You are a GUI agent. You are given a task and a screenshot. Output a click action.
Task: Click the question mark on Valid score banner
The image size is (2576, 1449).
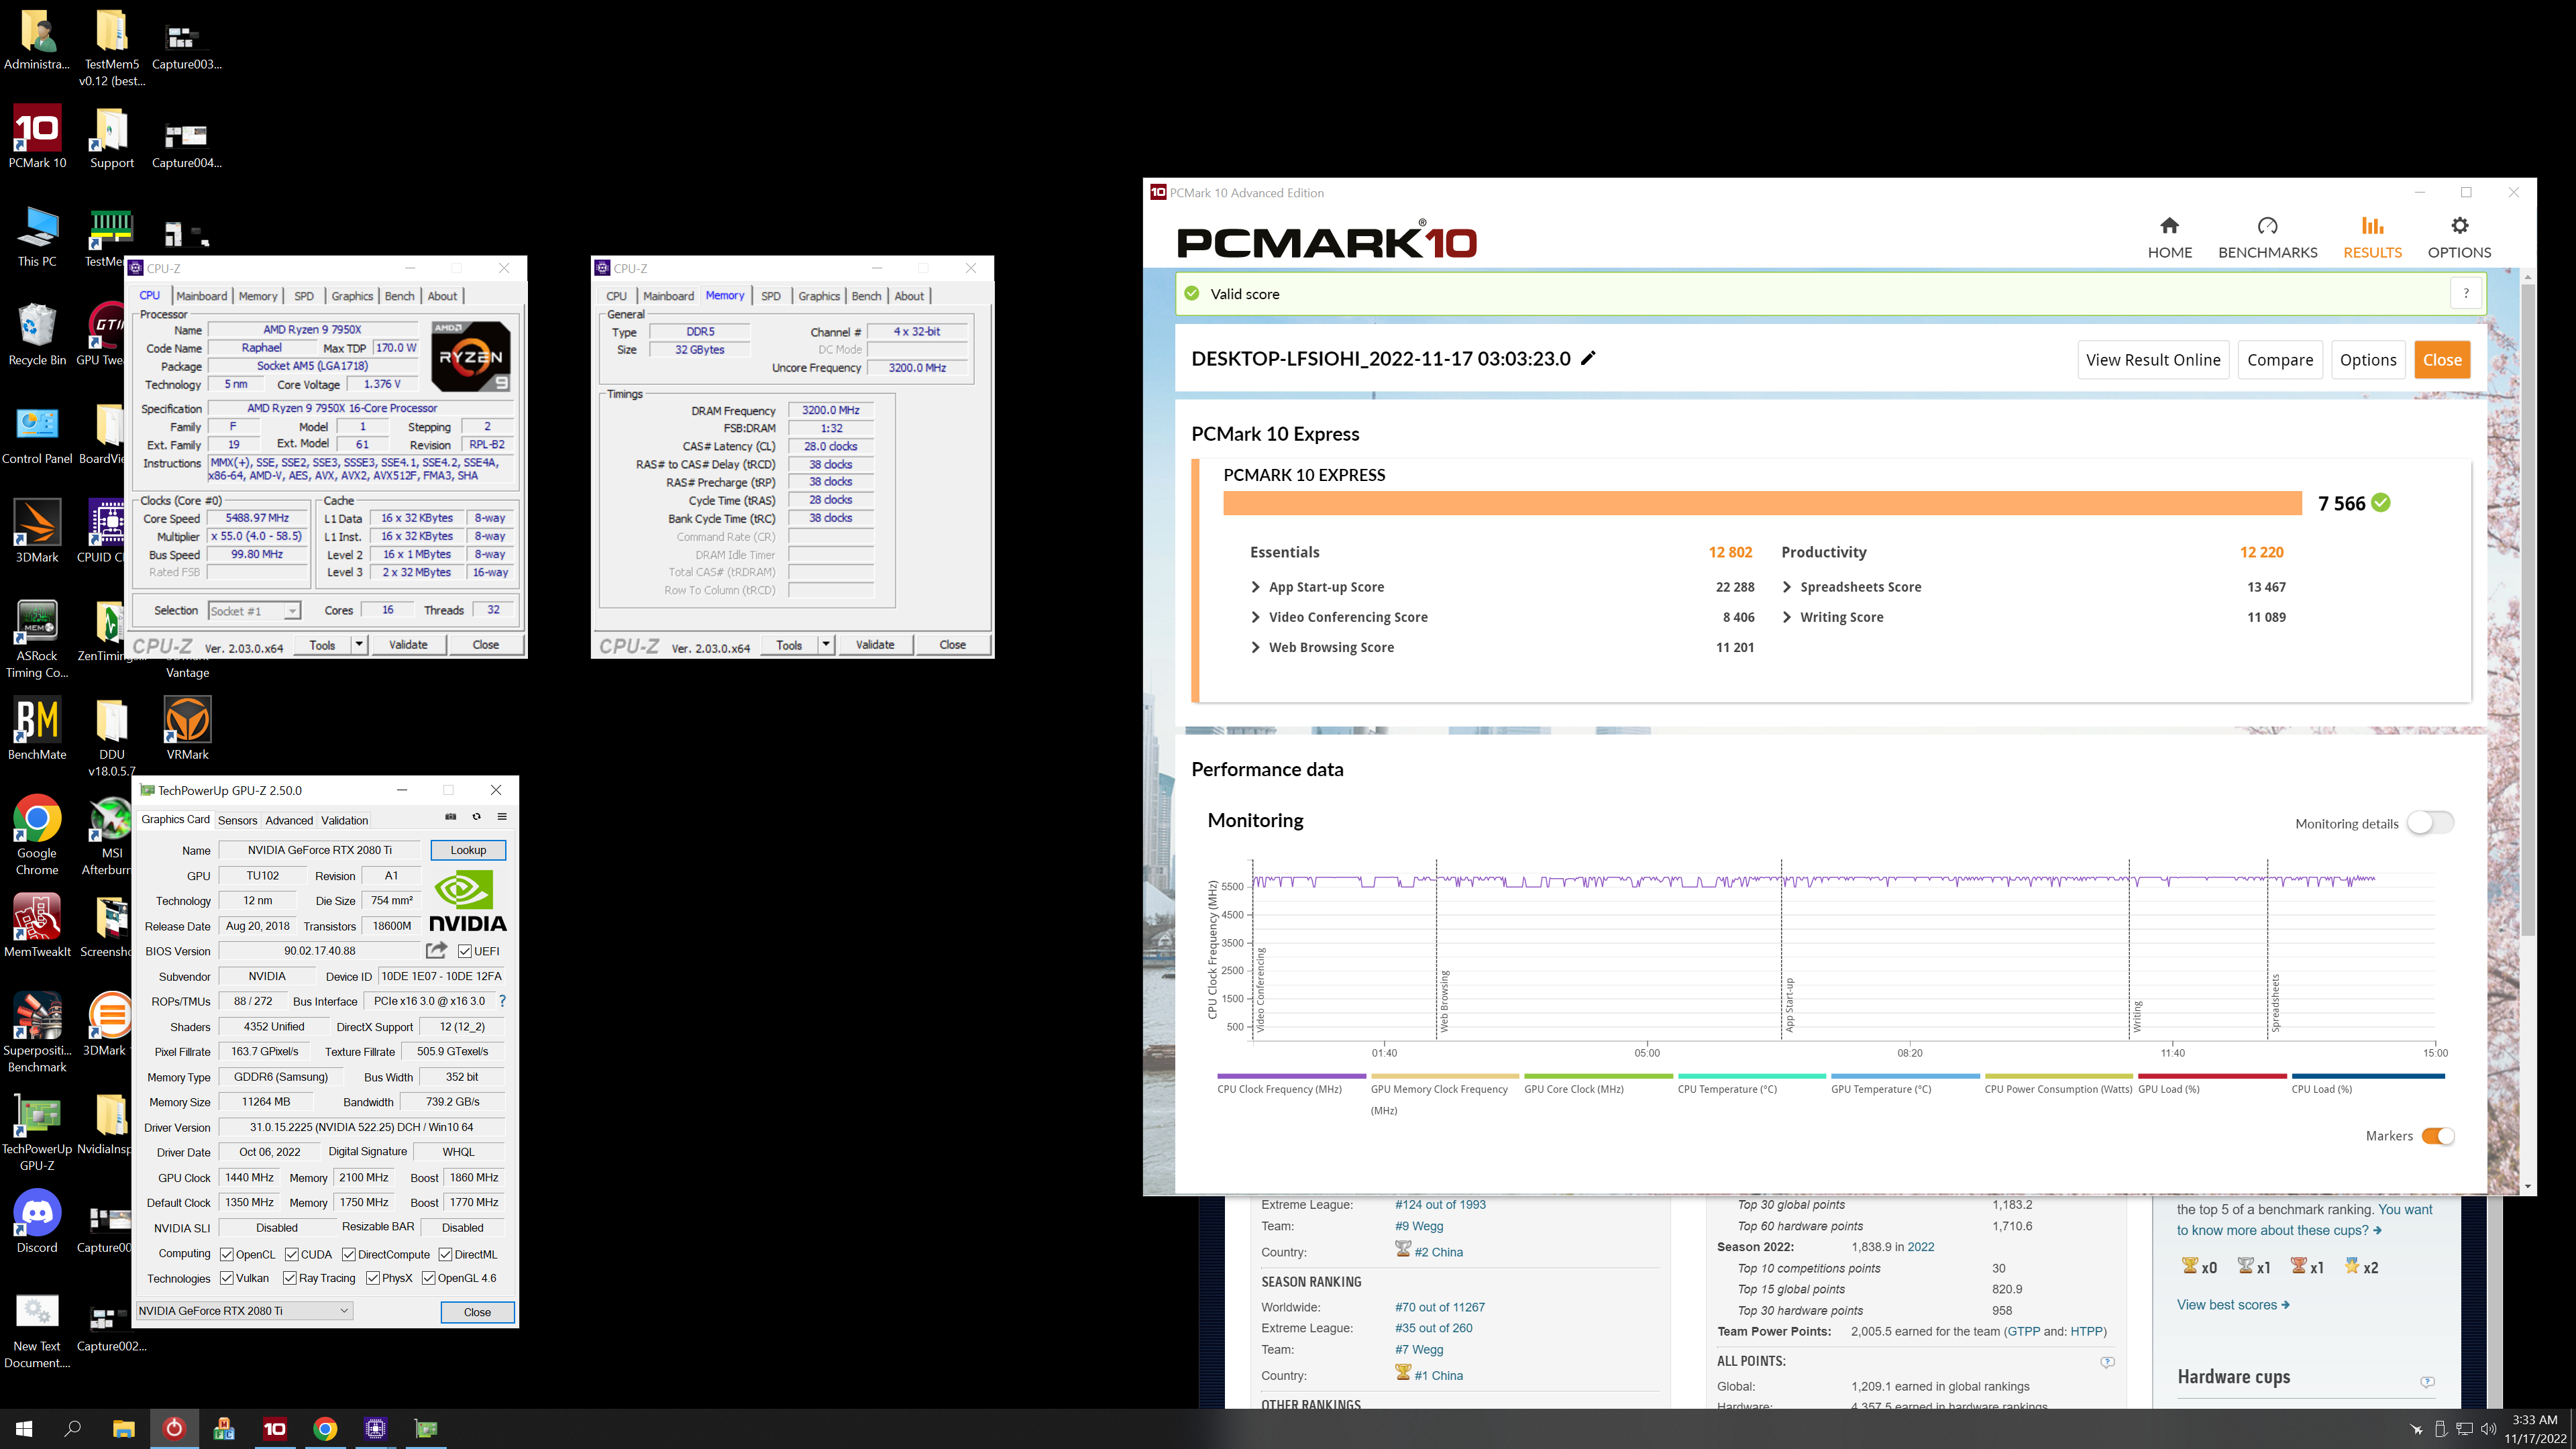(2466, 293)
